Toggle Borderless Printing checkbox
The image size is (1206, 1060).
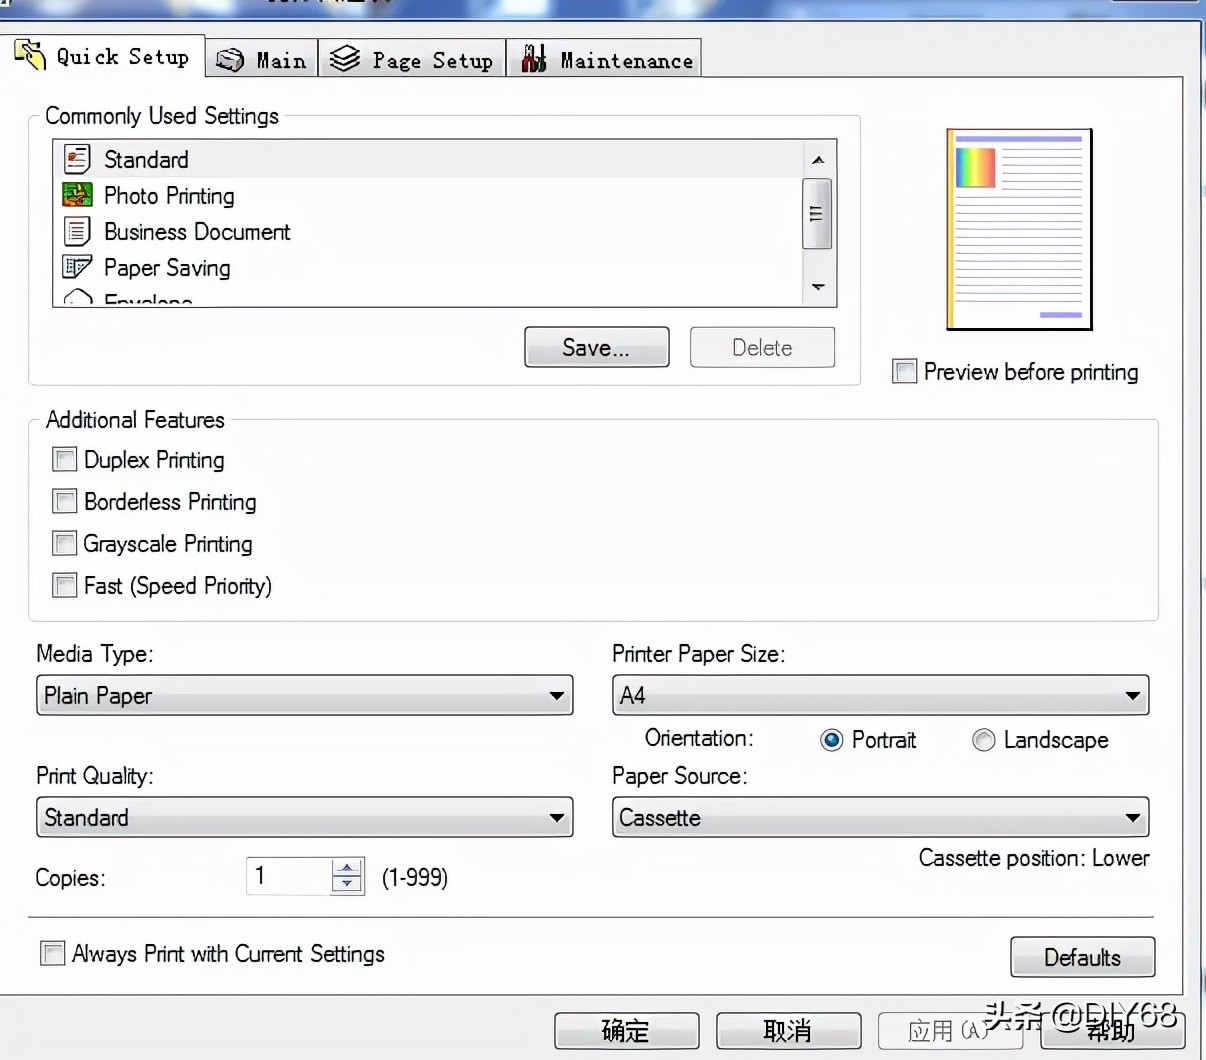point(65,501)
